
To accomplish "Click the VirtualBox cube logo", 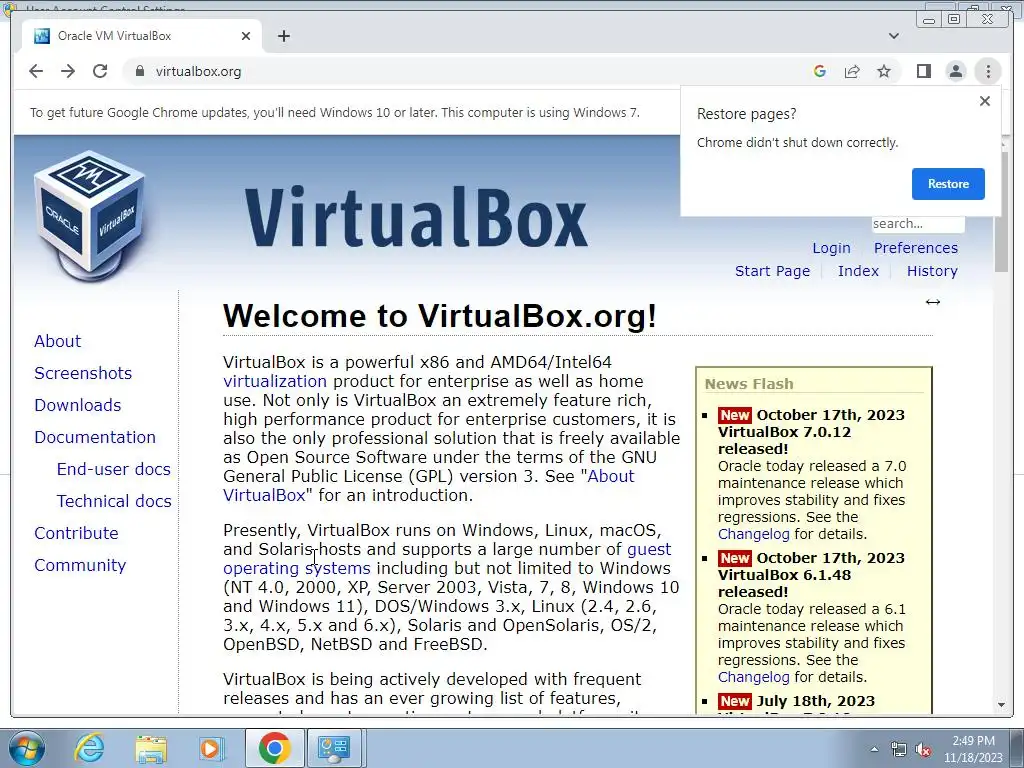I will click(x=89, y=216).
